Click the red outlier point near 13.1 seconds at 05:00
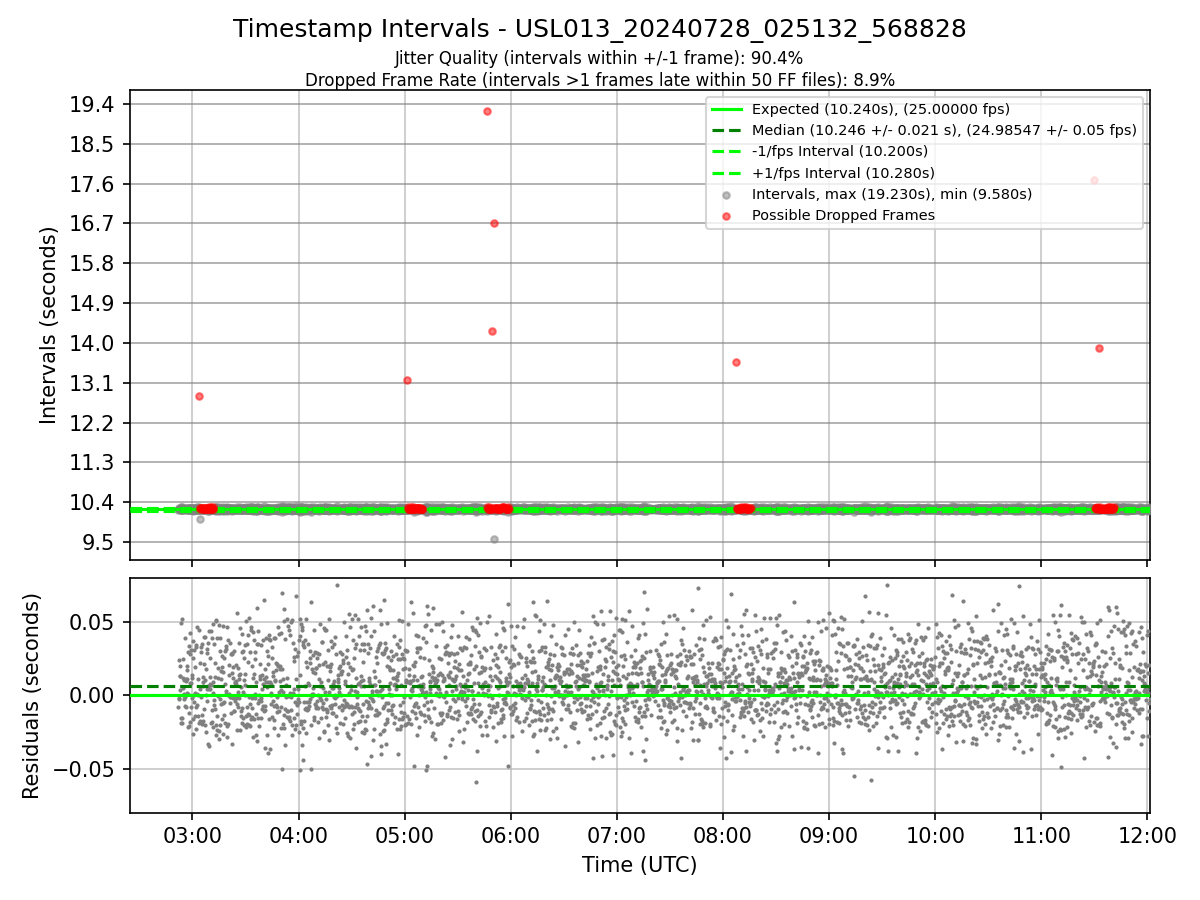Viewport: 1200px width, 900px height. (407, 380)
